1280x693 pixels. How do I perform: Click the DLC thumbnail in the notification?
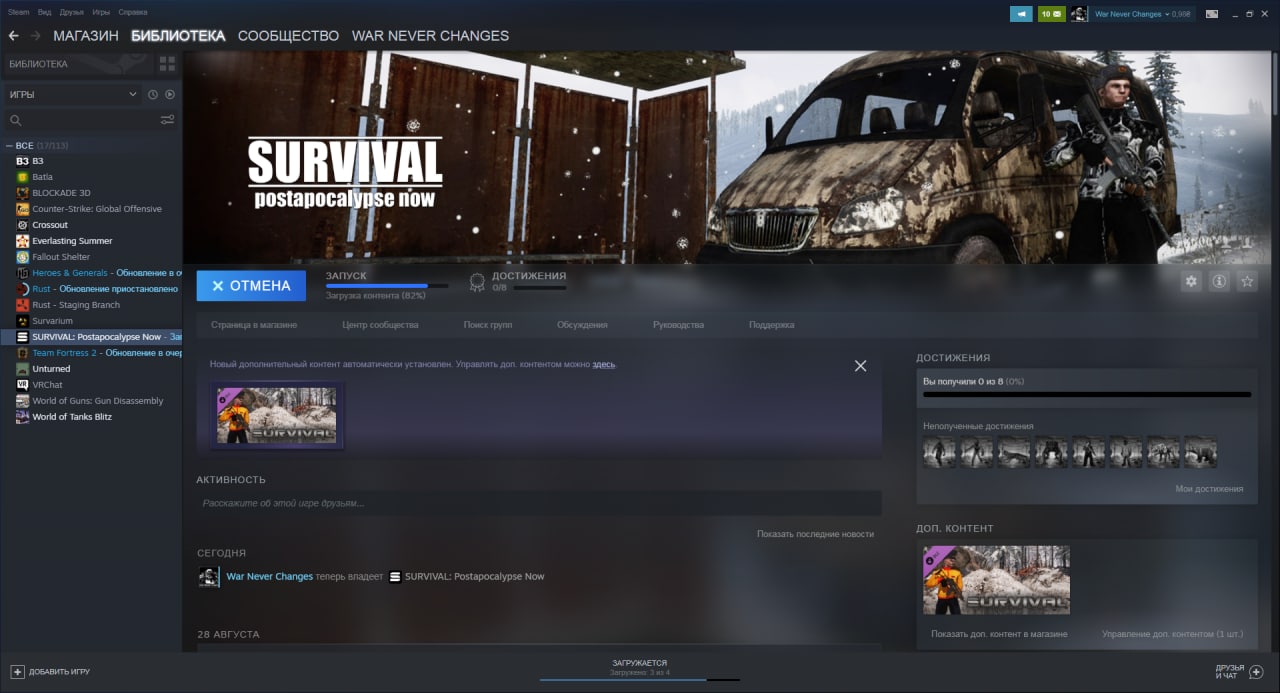tap(277, 415)
